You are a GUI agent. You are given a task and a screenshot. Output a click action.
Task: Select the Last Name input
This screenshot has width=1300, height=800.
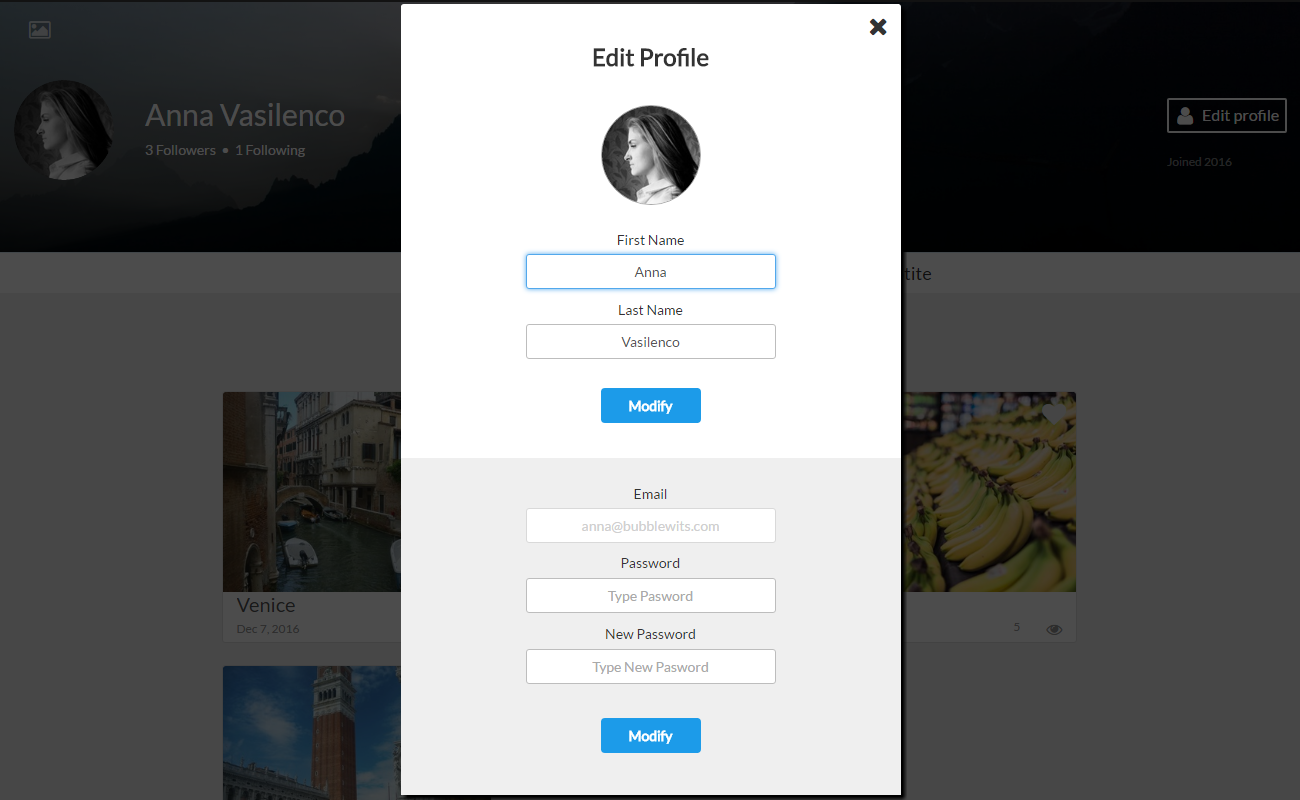651,342
